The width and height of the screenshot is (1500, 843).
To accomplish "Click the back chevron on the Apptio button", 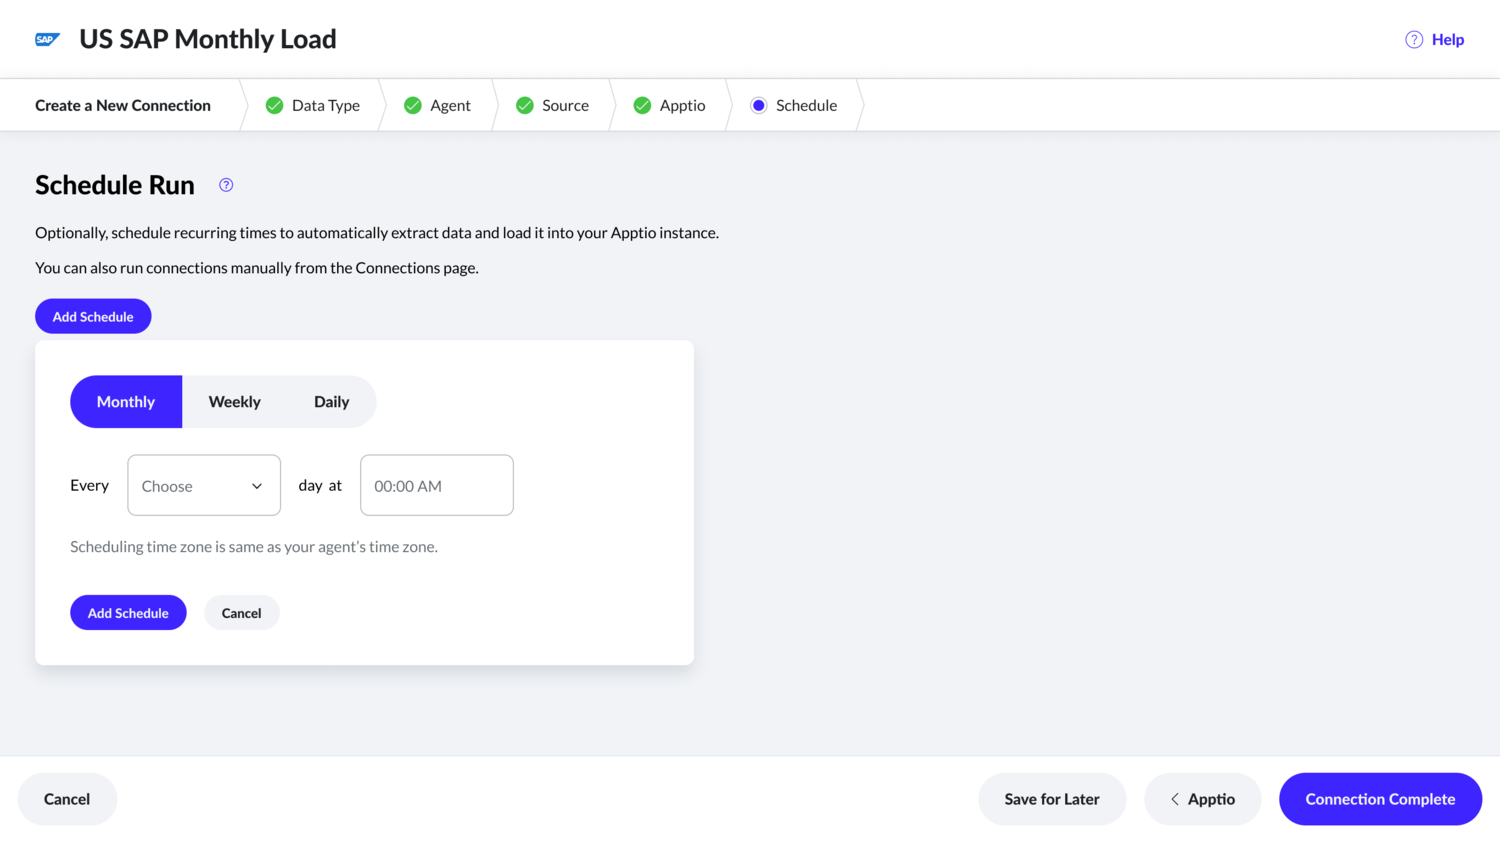I will click(1174, 799).
